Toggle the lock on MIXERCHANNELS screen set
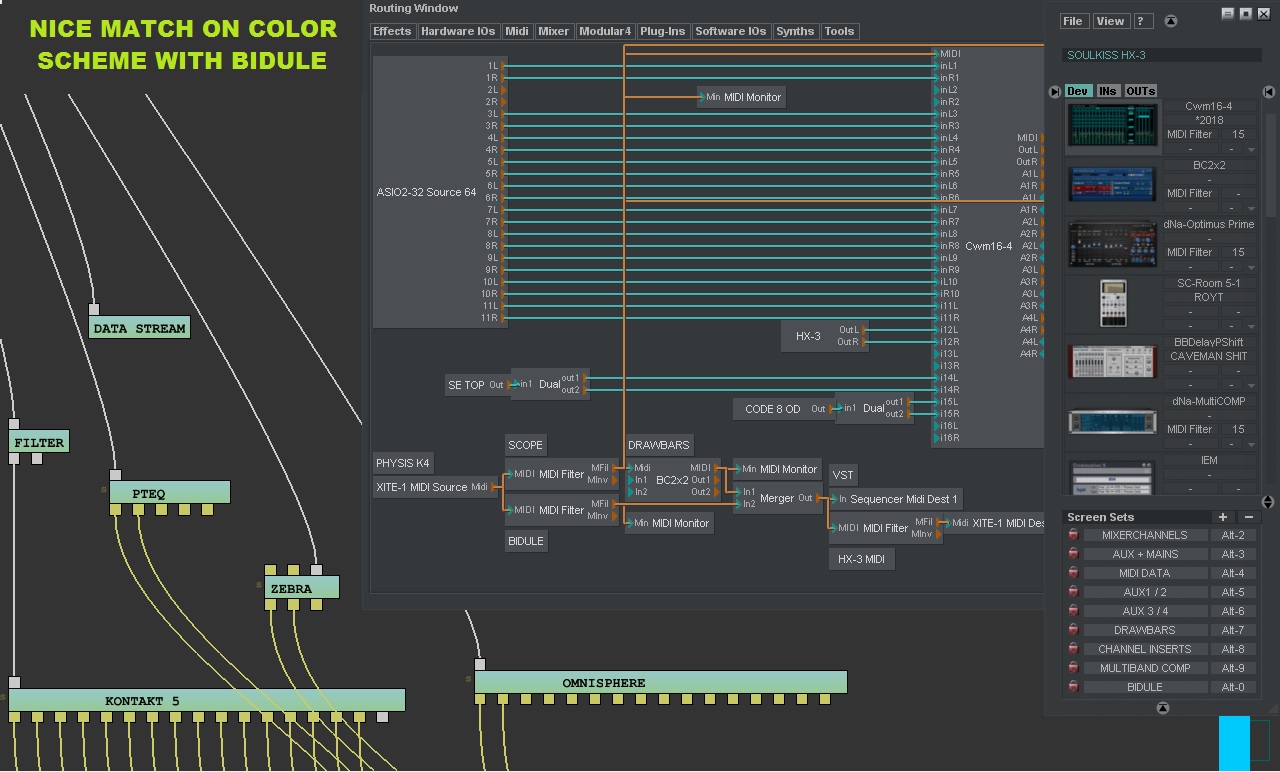Image resolution: width=1280 pixels, height=772 pixels. [1074, 535]
